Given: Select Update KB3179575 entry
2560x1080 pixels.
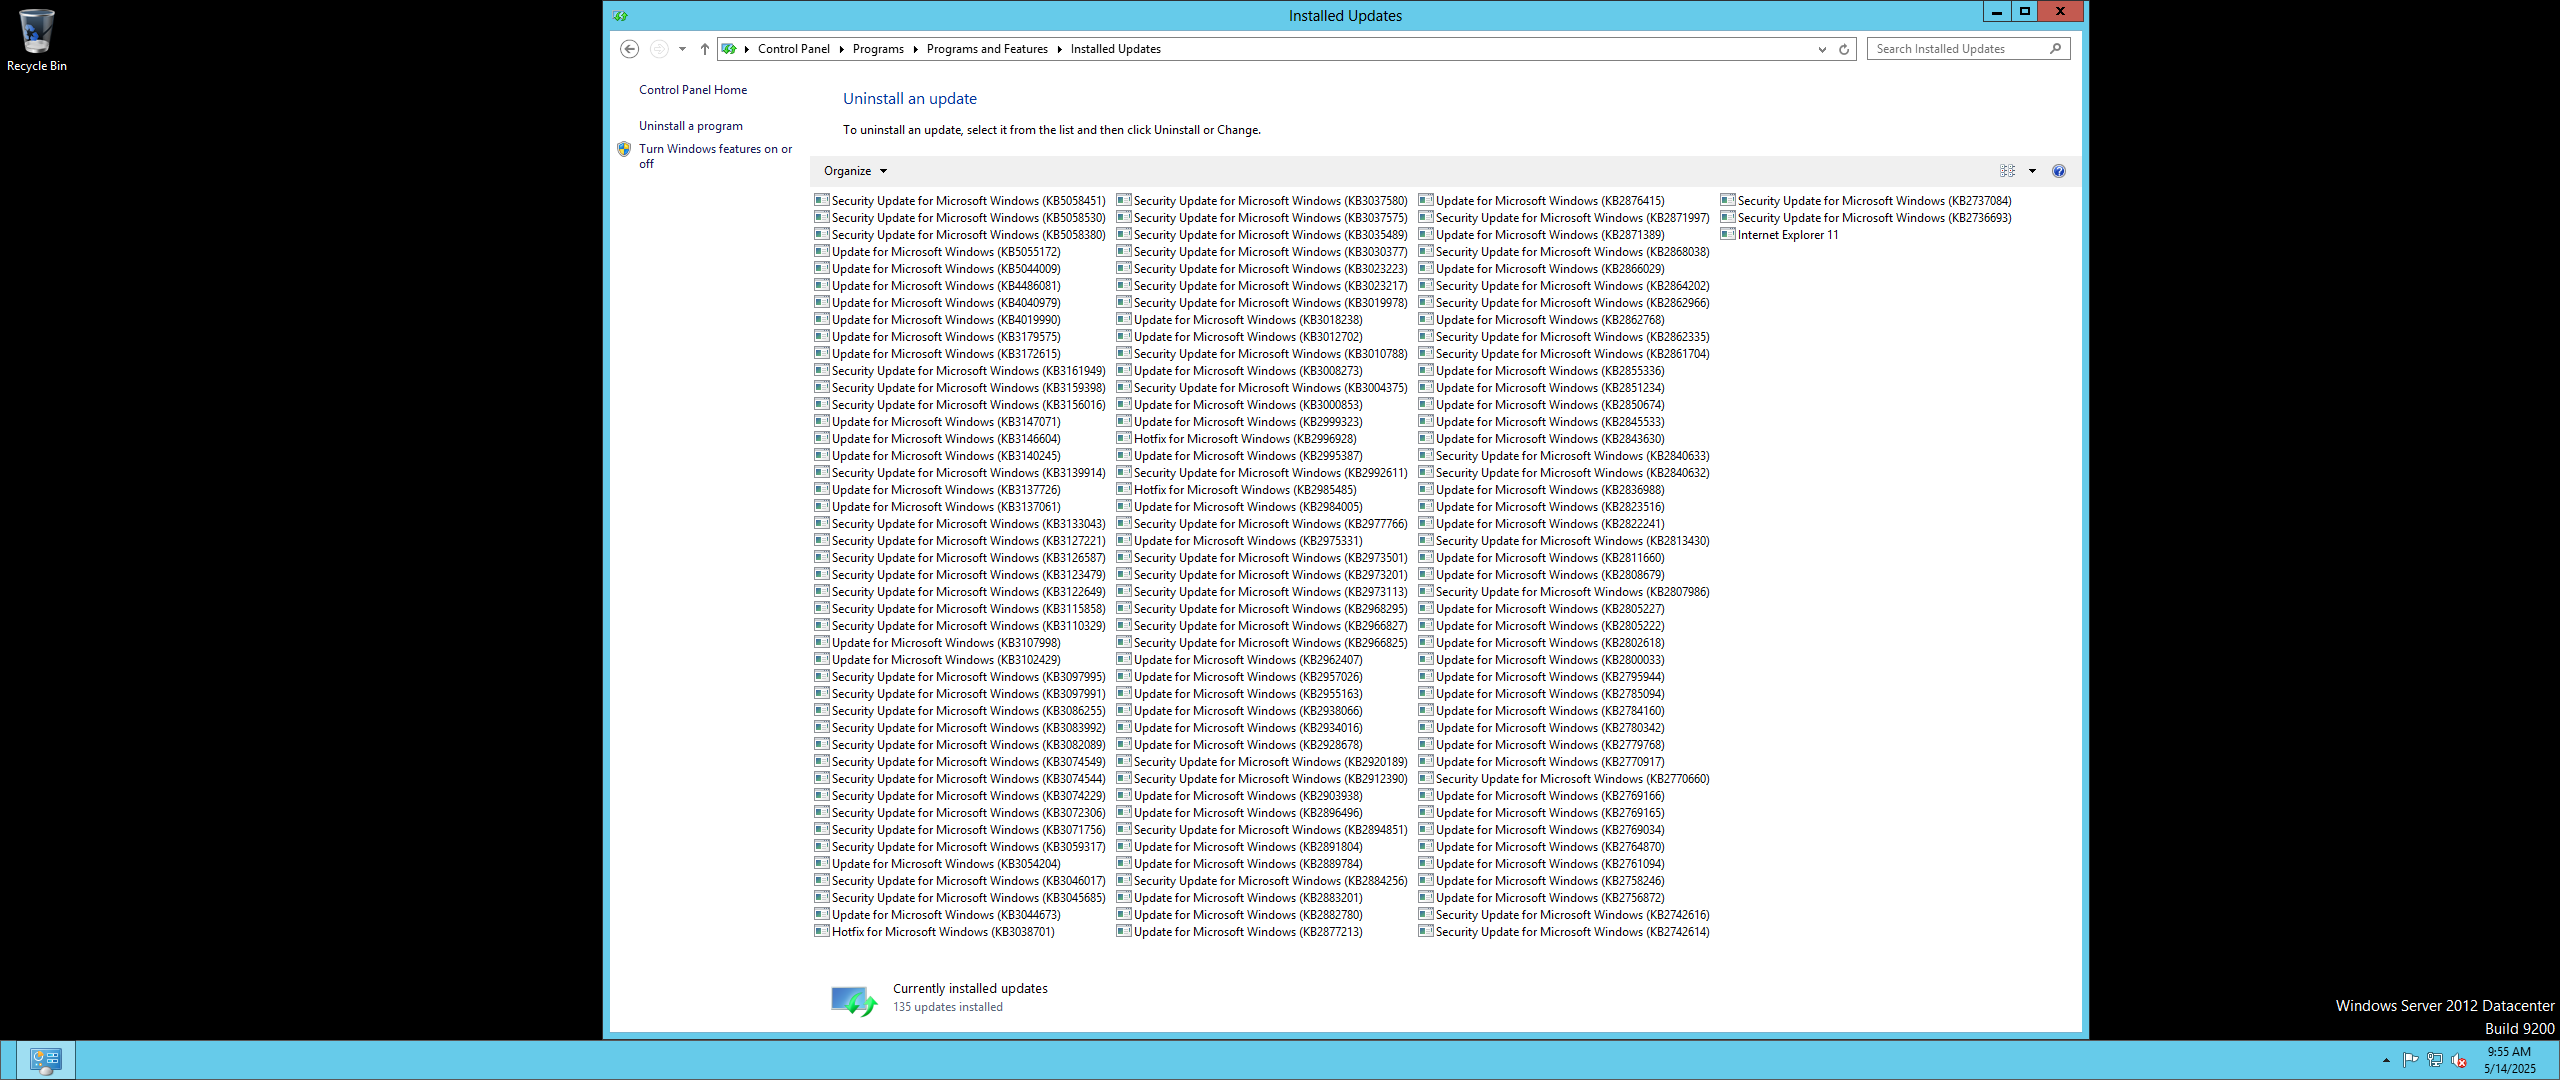Looking at the screenshot, I should 938,337.
